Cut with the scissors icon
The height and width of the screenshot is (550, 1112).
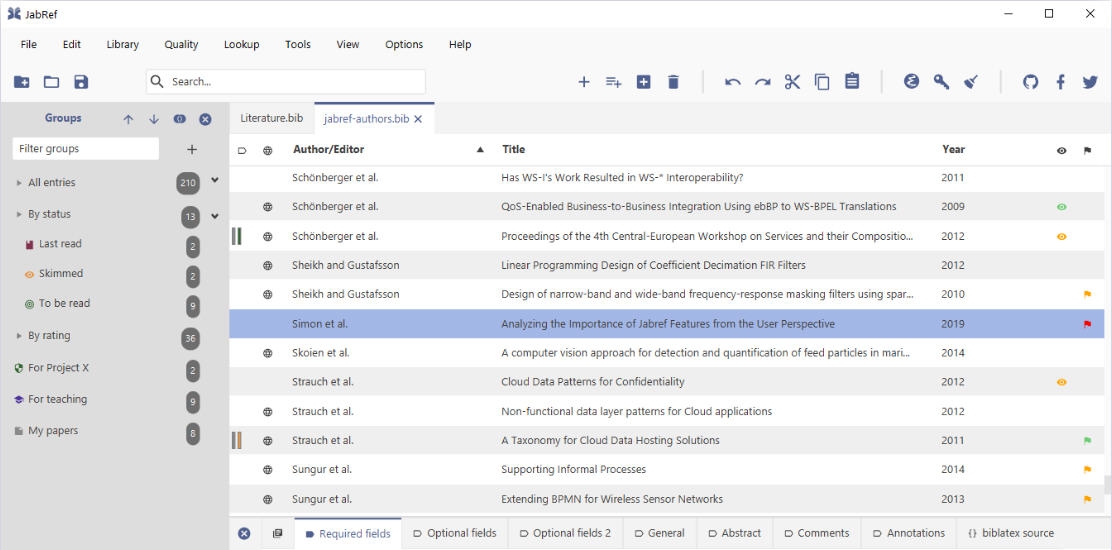tap(792, 82)
